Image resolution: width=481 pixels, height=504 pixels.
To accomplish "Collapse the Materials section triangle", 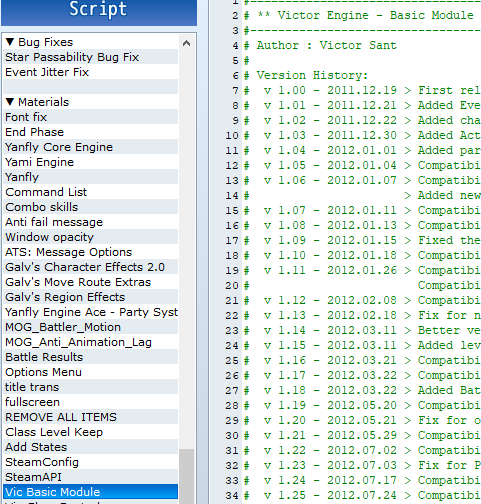I will [10, 102].
